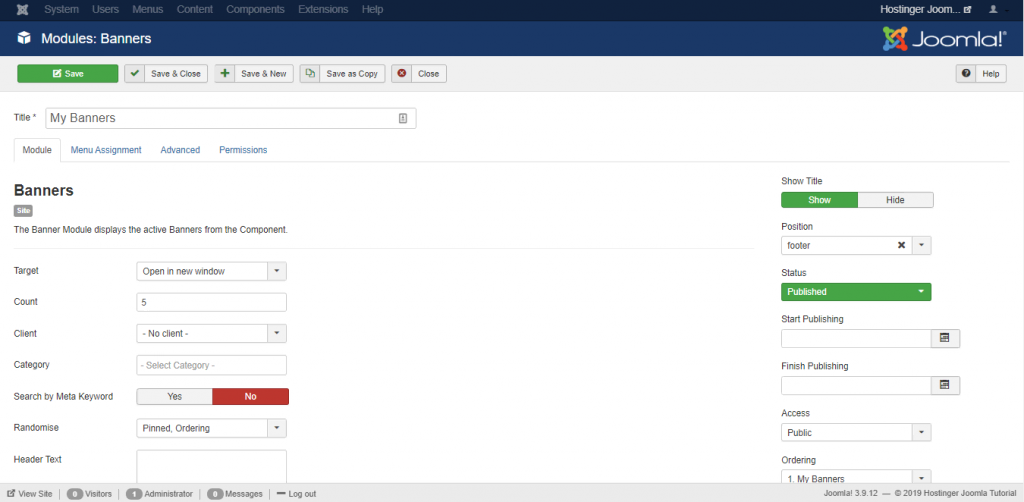Viewport: 1024px width, 502px height.
Task: Click in the Title input field
Action: pyautogui.click(x=231, y=118)
